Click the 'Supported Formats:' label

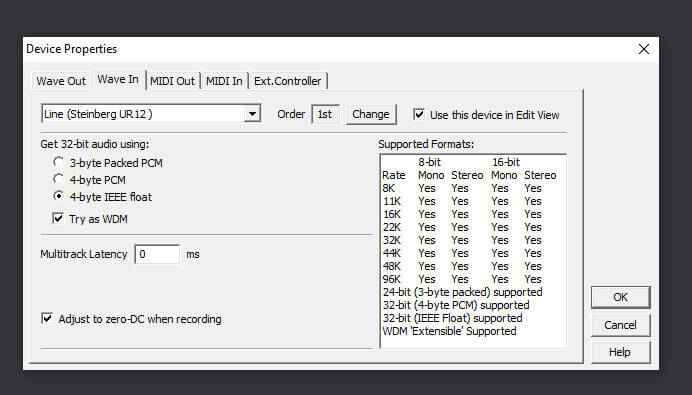(x=426, y=144)
